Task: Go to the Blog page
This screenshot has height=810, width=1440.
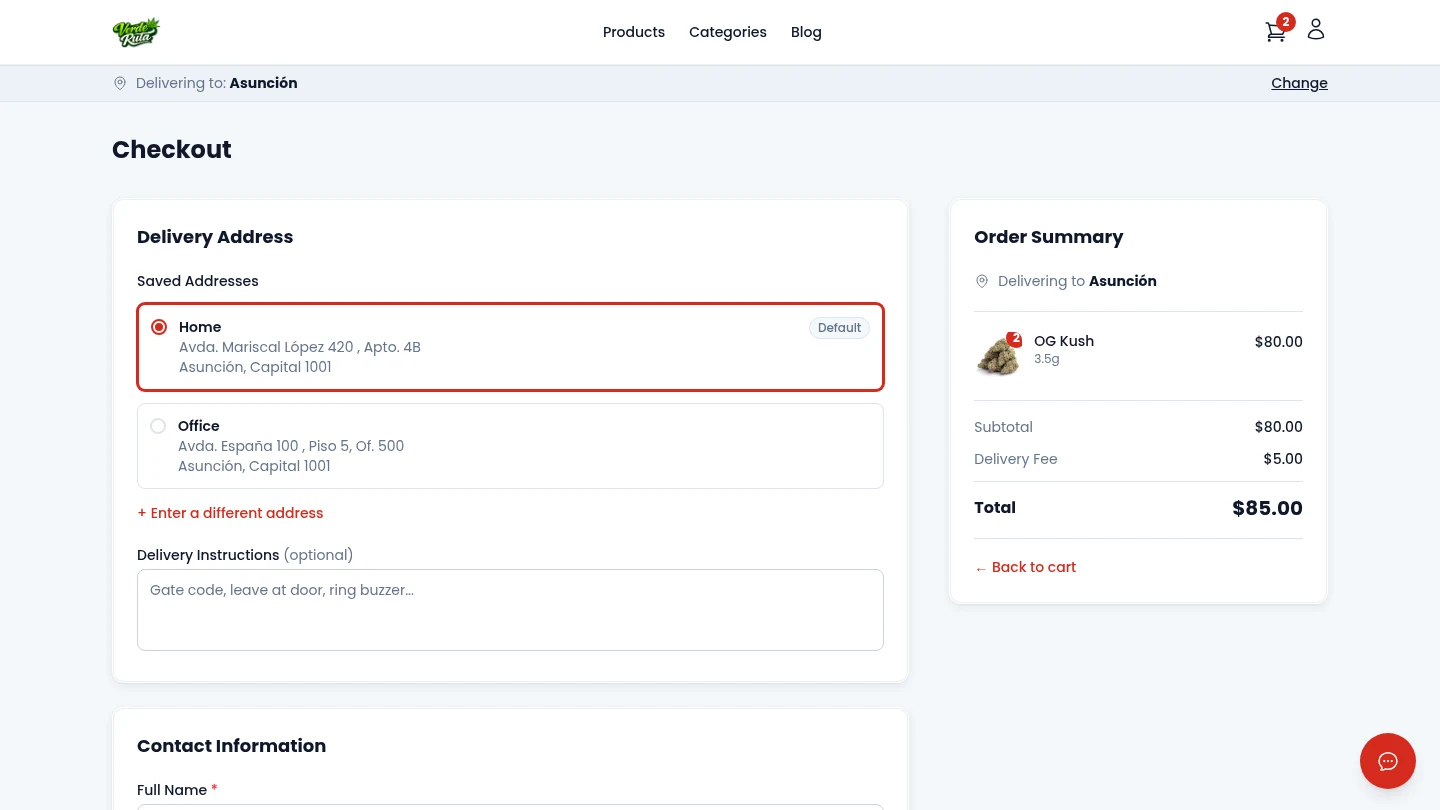Action: (806, 32)
